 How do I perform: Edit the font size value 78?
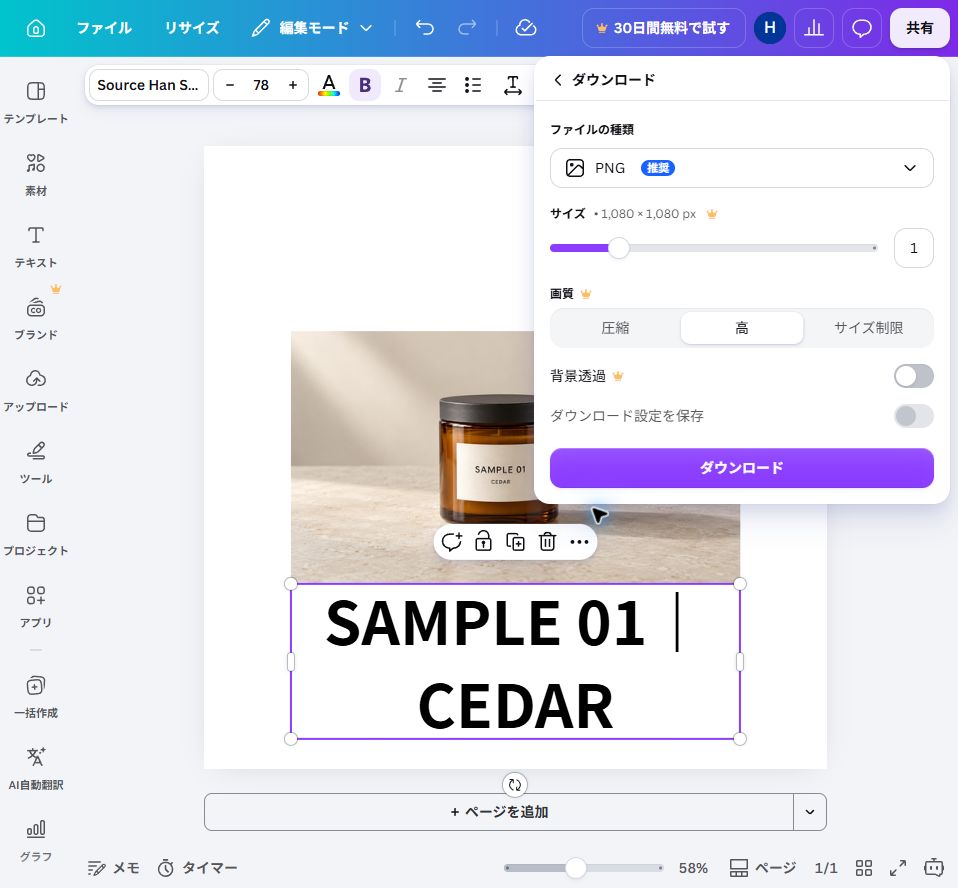point(261,85)
